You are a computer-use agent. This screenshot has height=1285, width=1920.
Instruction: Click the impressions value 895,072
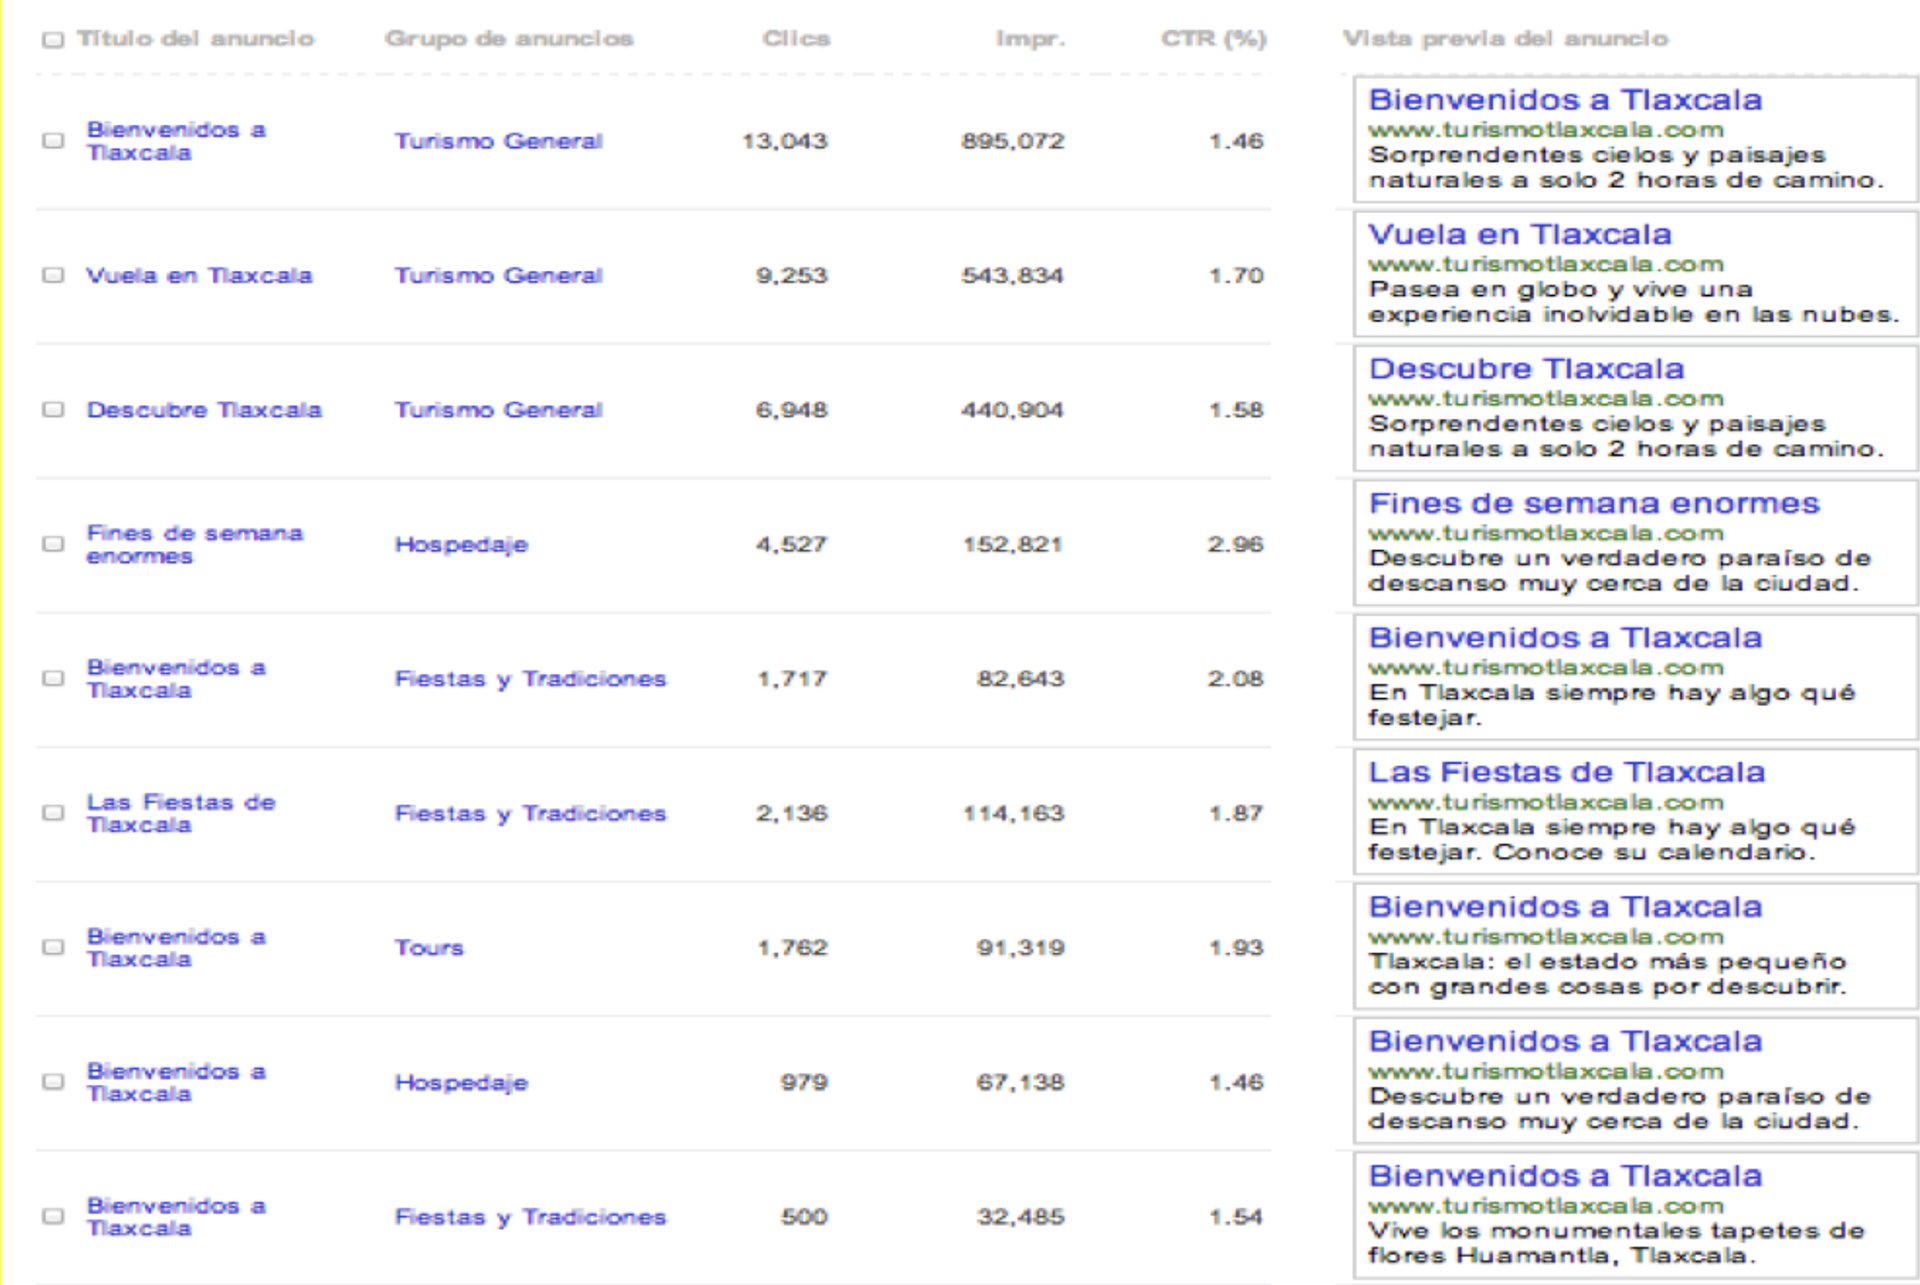(x=1013, y=141)
